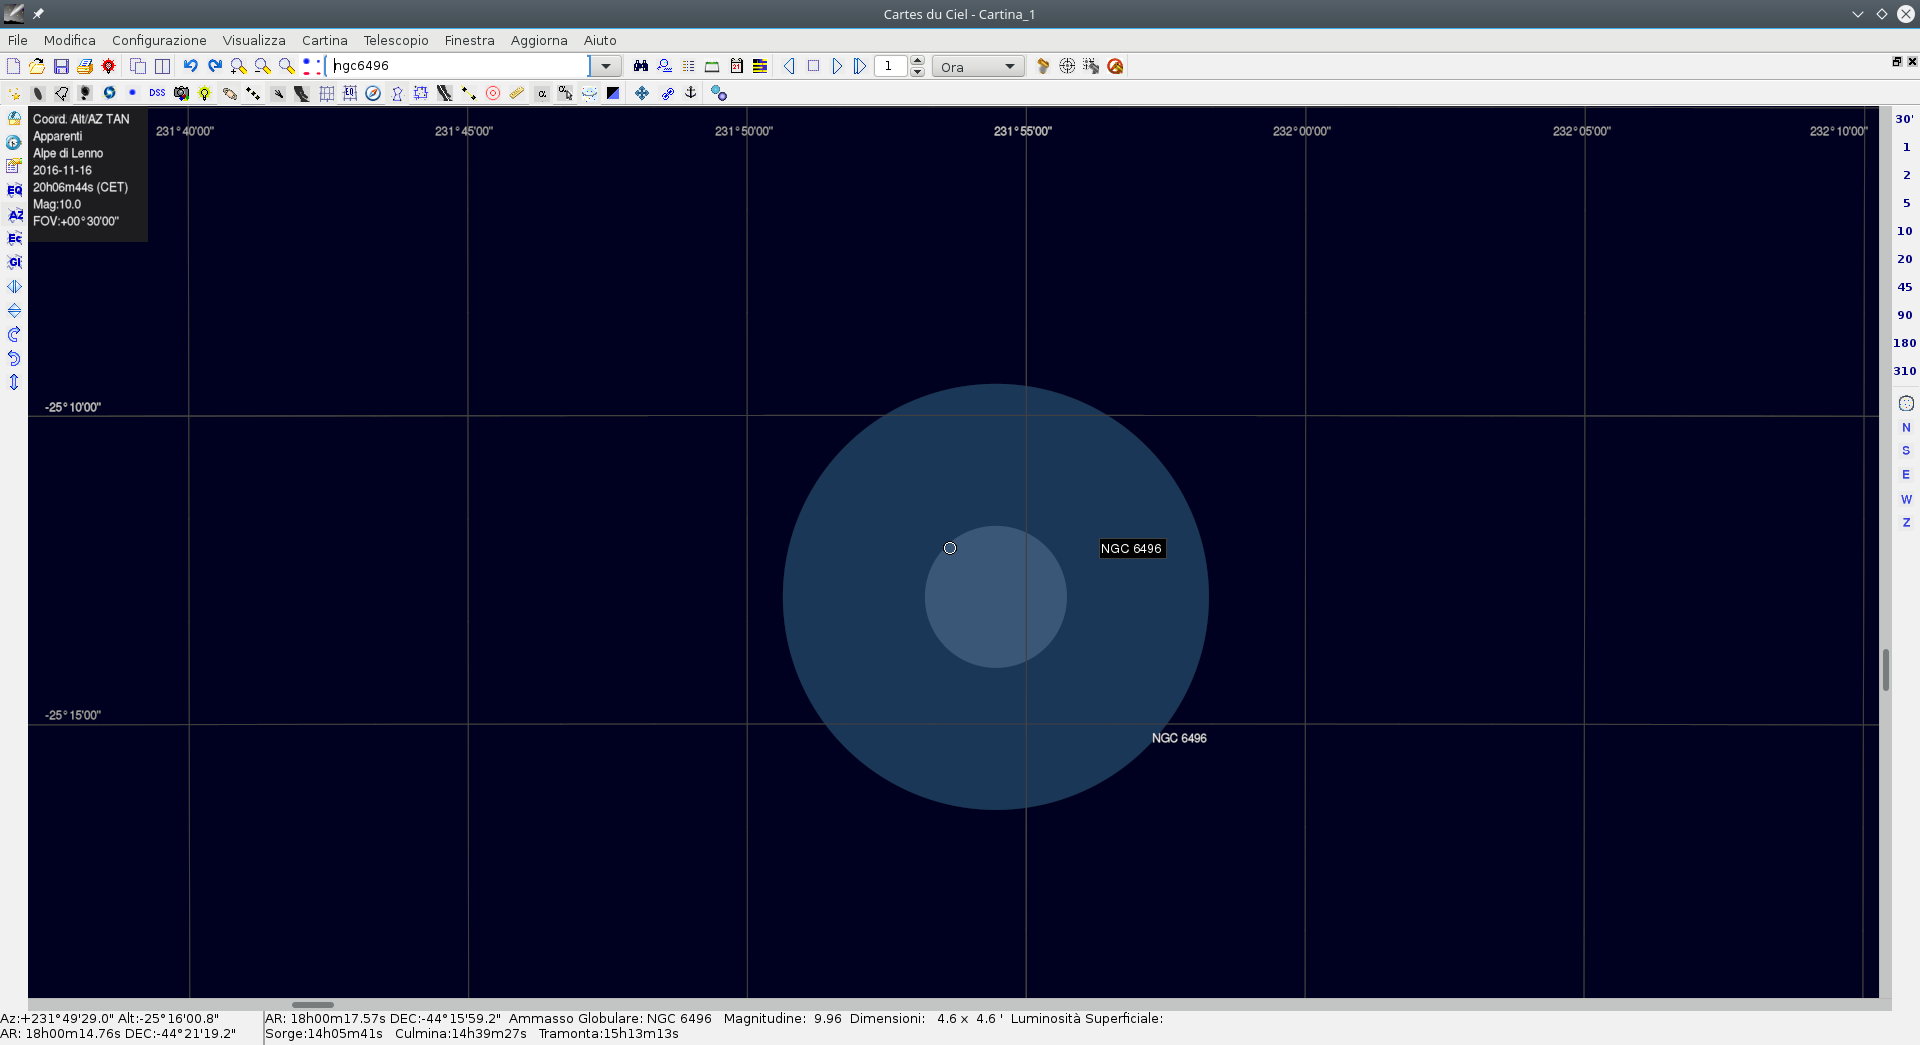Open the Configurazione menu
1920x1045 pixels.
tap(159, 40)
